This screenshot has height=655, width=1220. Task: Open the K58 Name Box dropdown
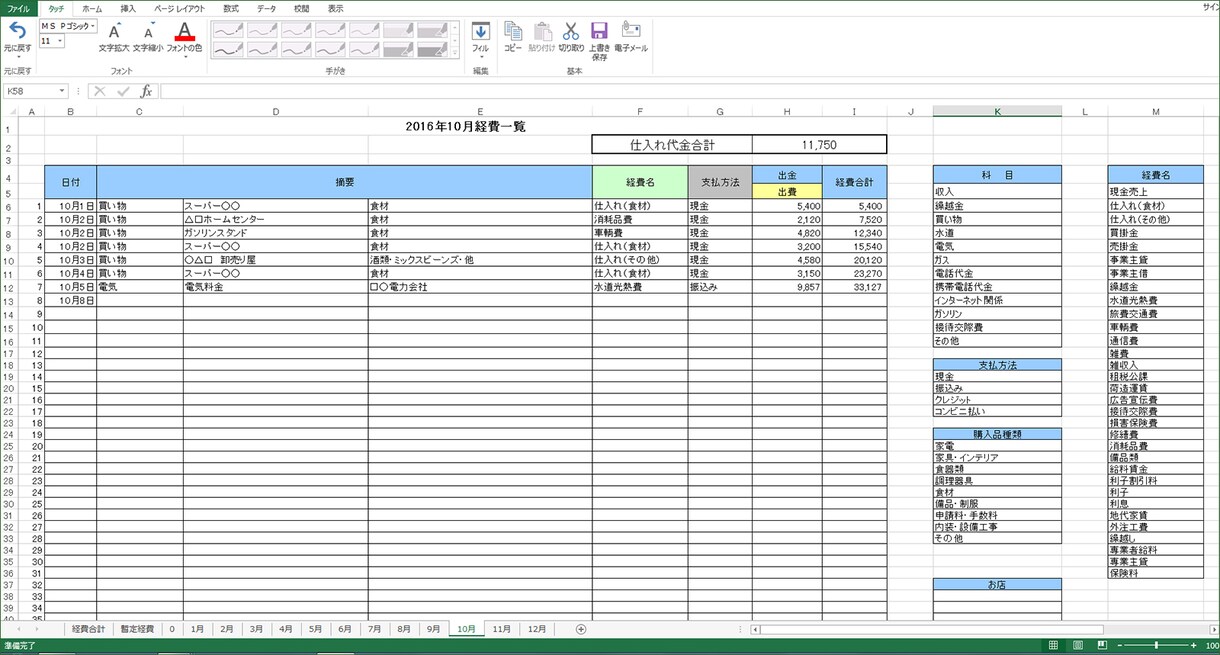point(62,91)
